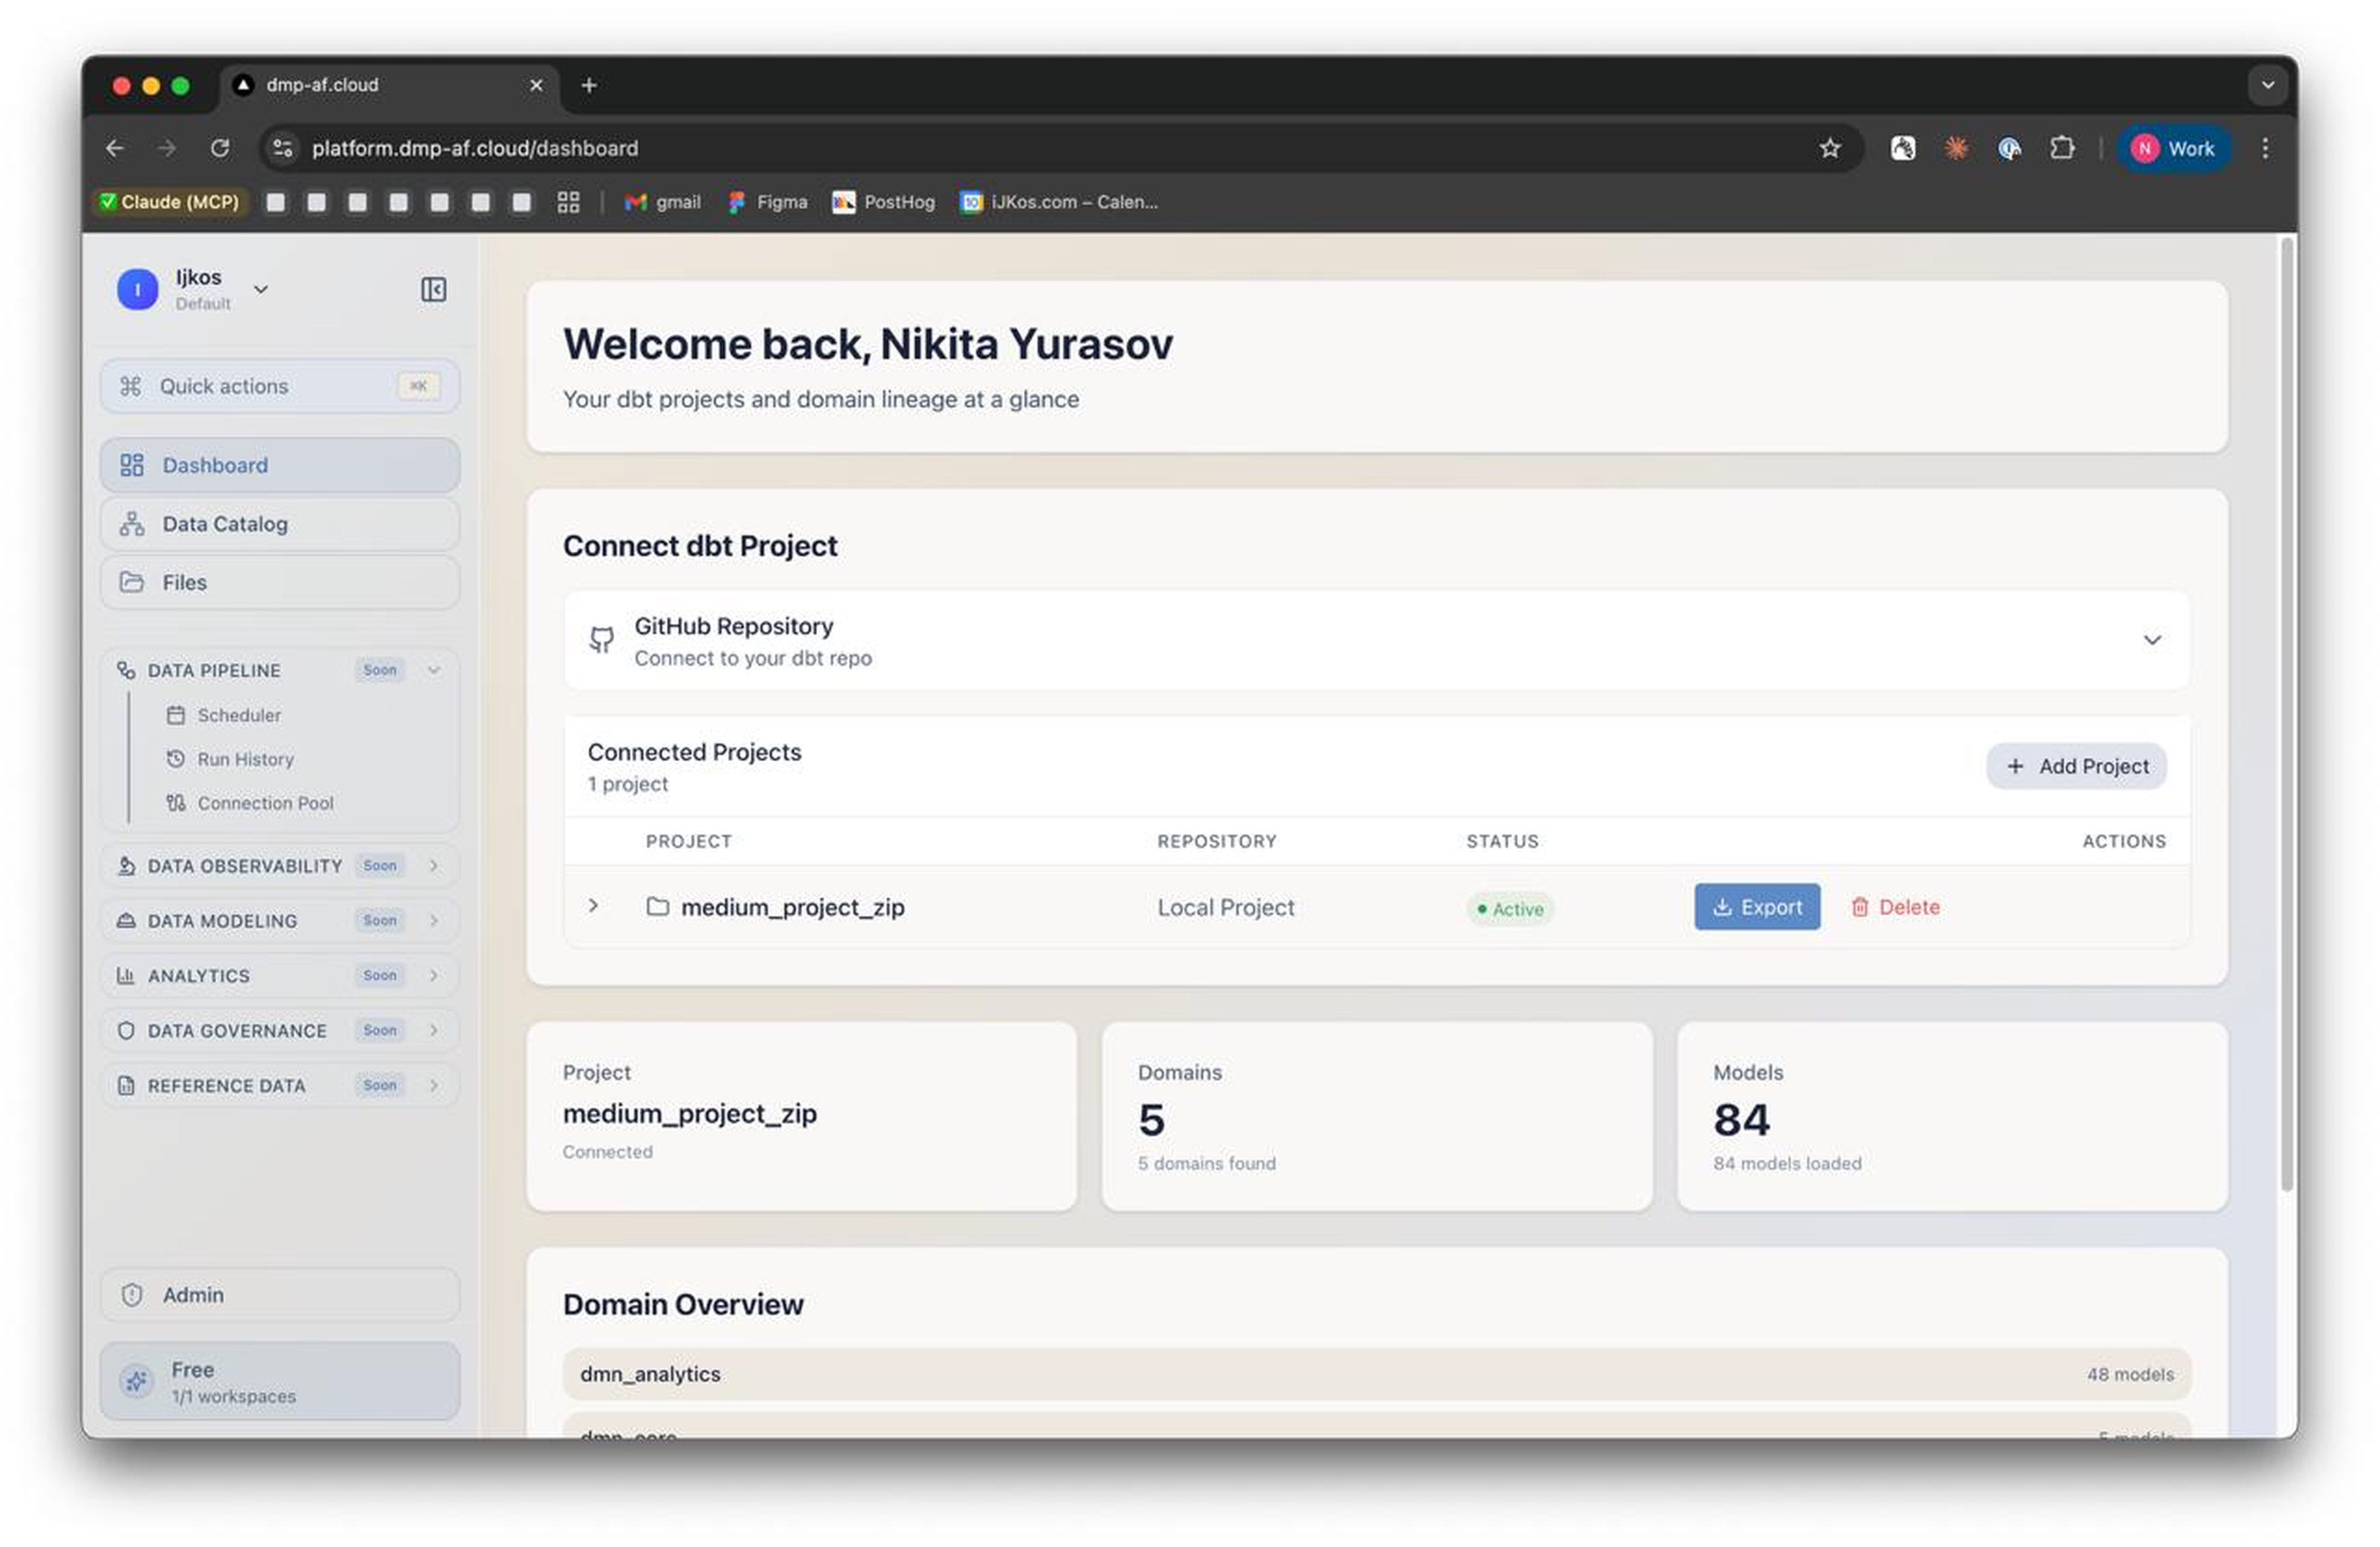Open Connection Pool in Data Pipeline

(x=250, y=804)
